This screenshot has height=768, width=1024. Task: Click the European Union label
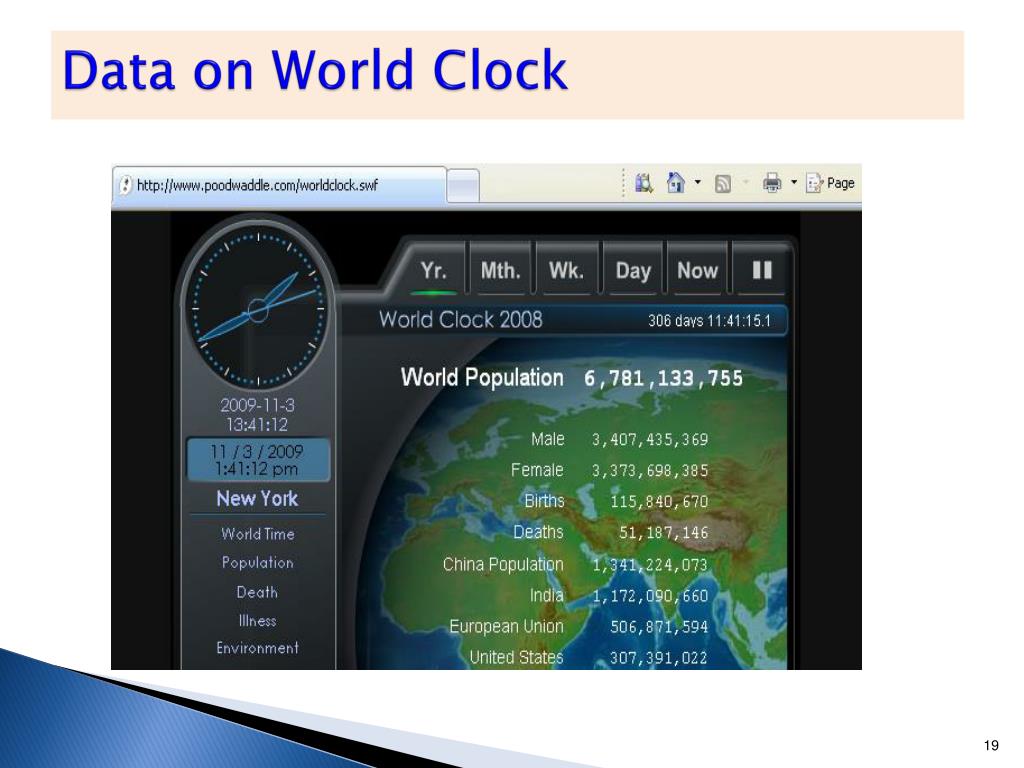(506, 627)
